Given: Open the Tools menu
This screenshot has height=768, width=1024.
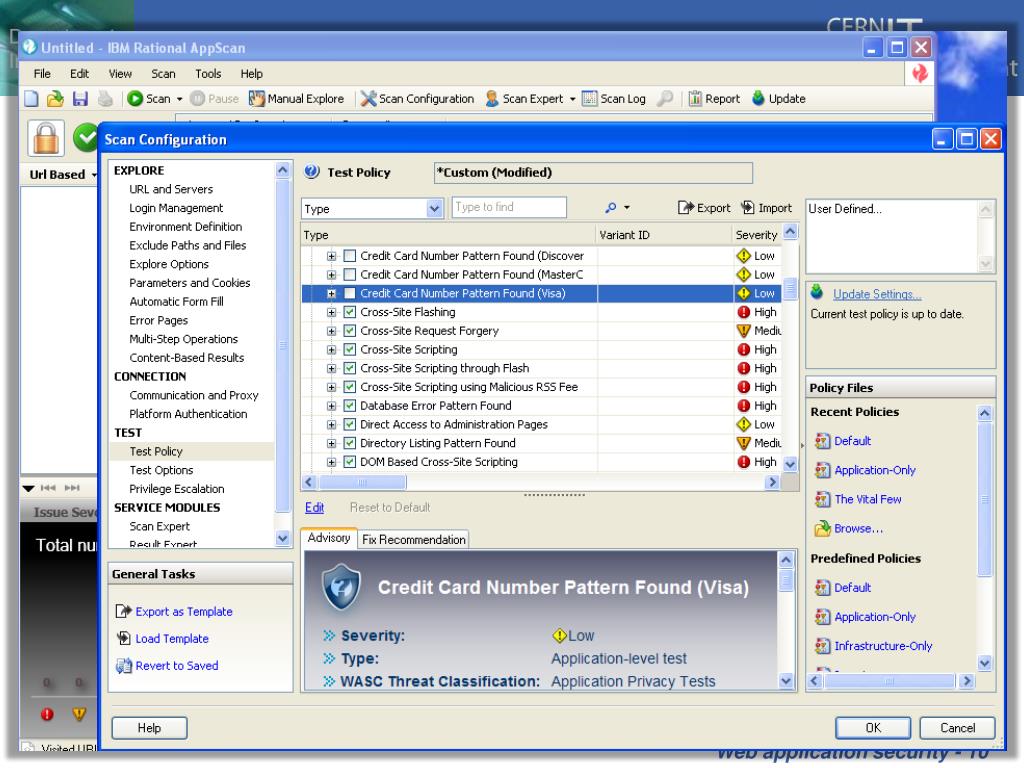Looking at the screenshot, I should click(x=208, y=74).
